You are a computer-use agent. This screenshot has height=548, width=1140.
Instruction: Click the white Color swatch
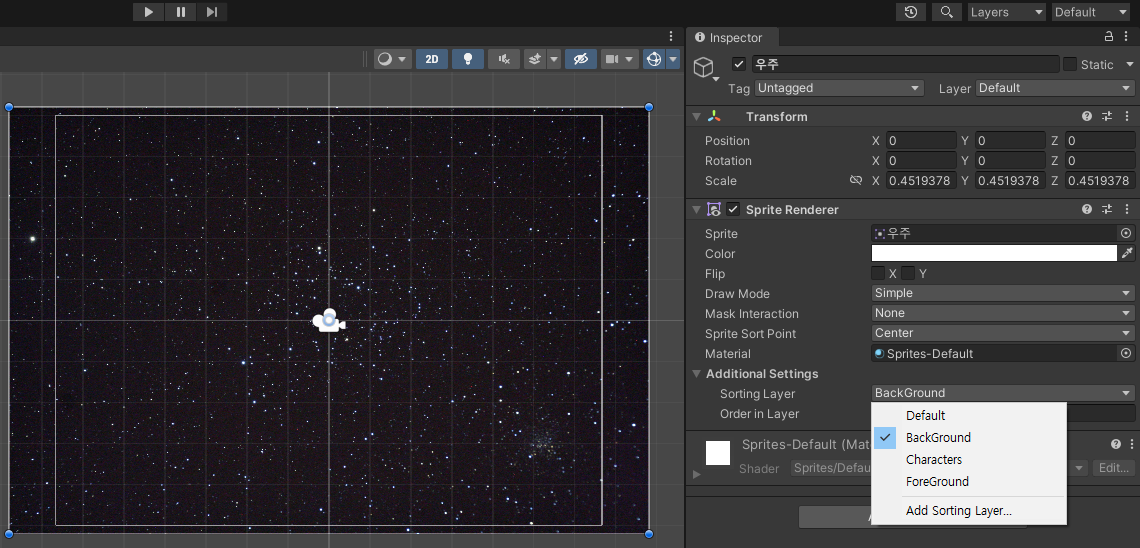(x=994, y=254)
